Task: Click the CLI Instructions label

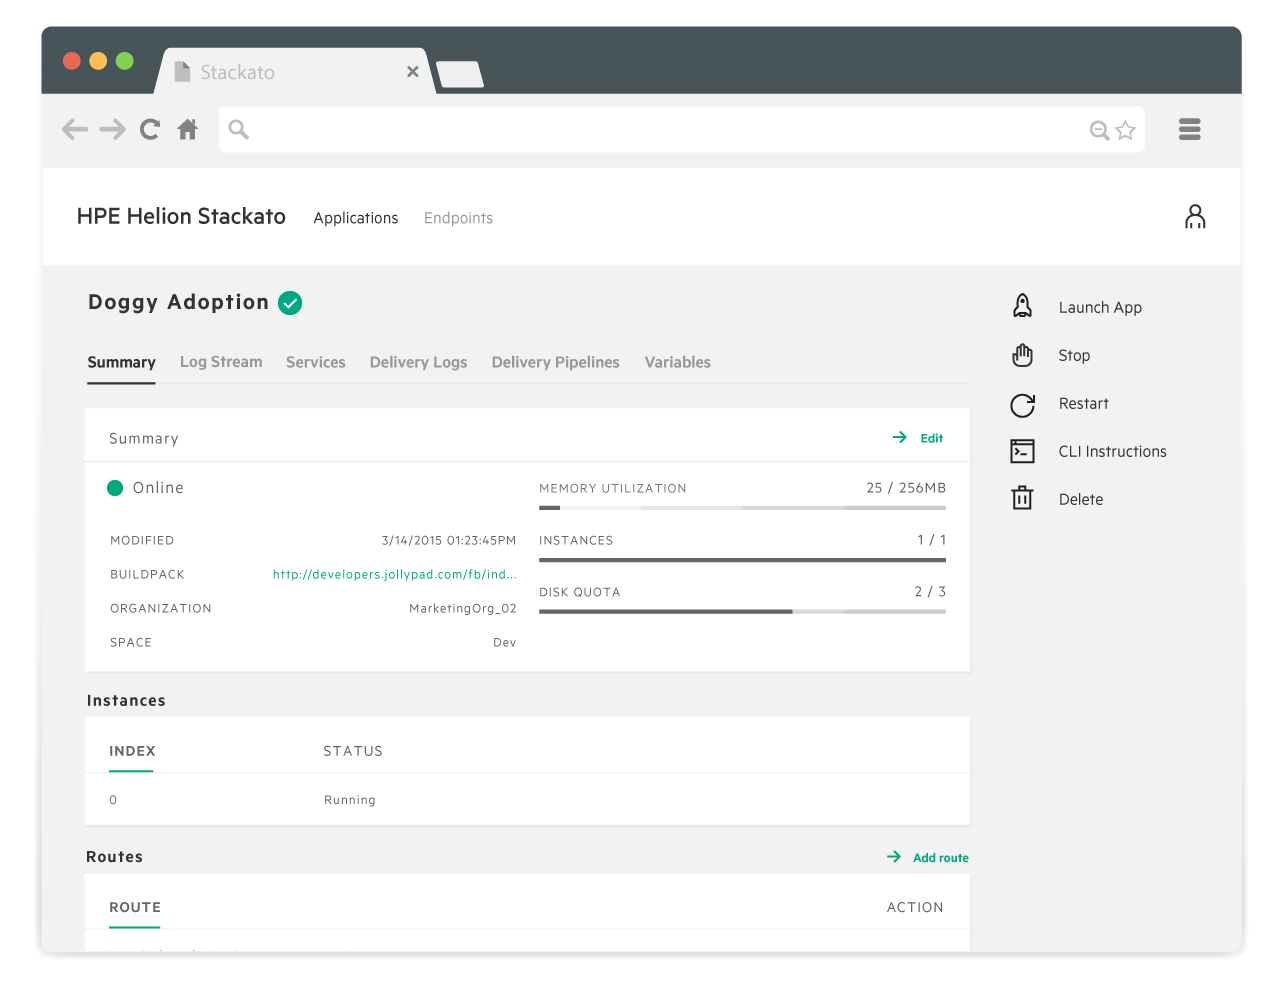Action: pos(1113,451)
